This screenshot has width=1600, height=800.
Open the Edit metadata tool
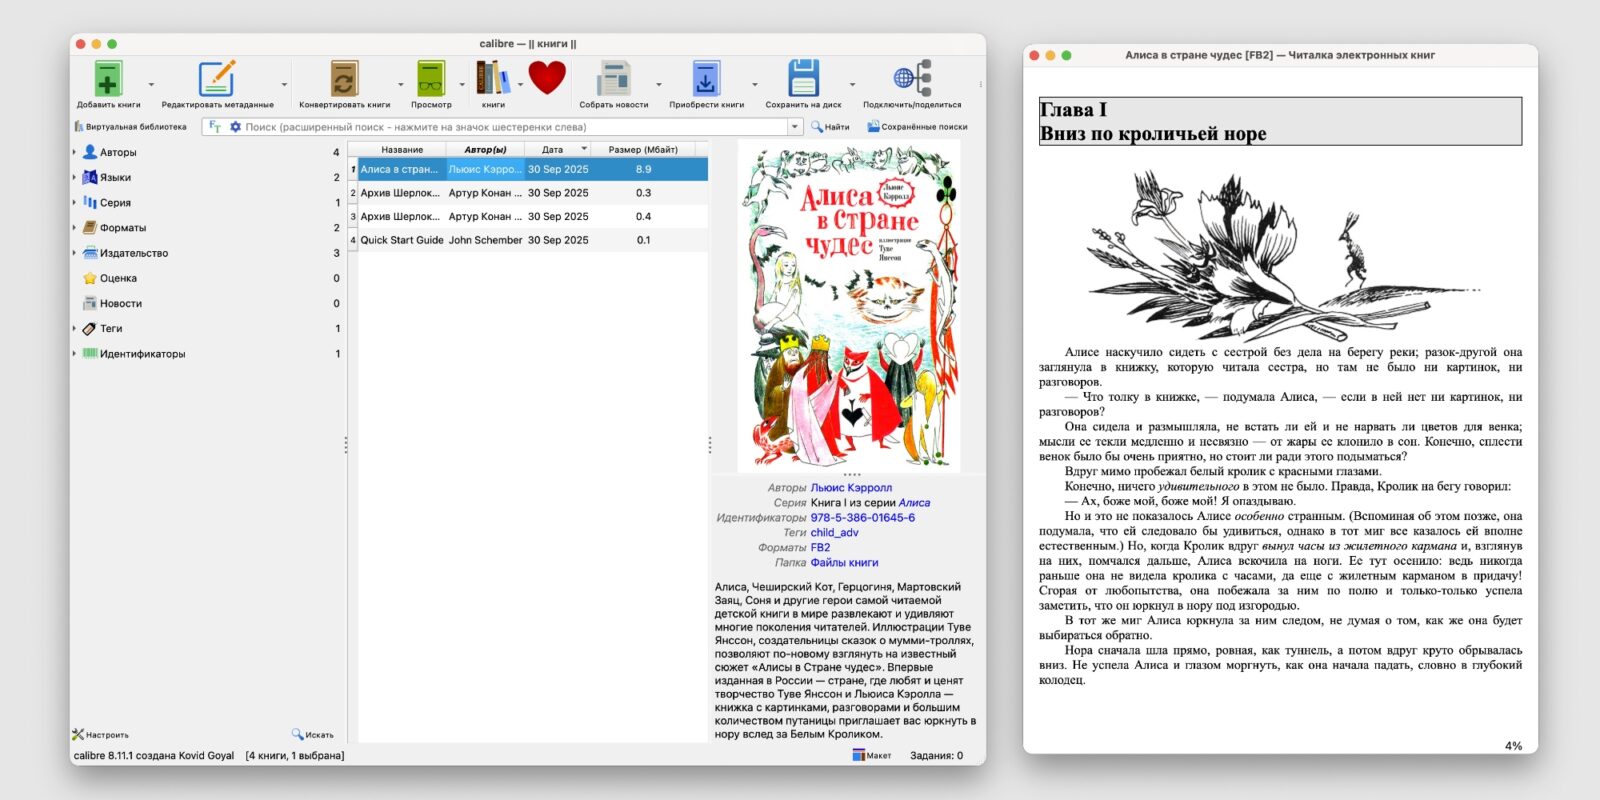coord(216,79)
